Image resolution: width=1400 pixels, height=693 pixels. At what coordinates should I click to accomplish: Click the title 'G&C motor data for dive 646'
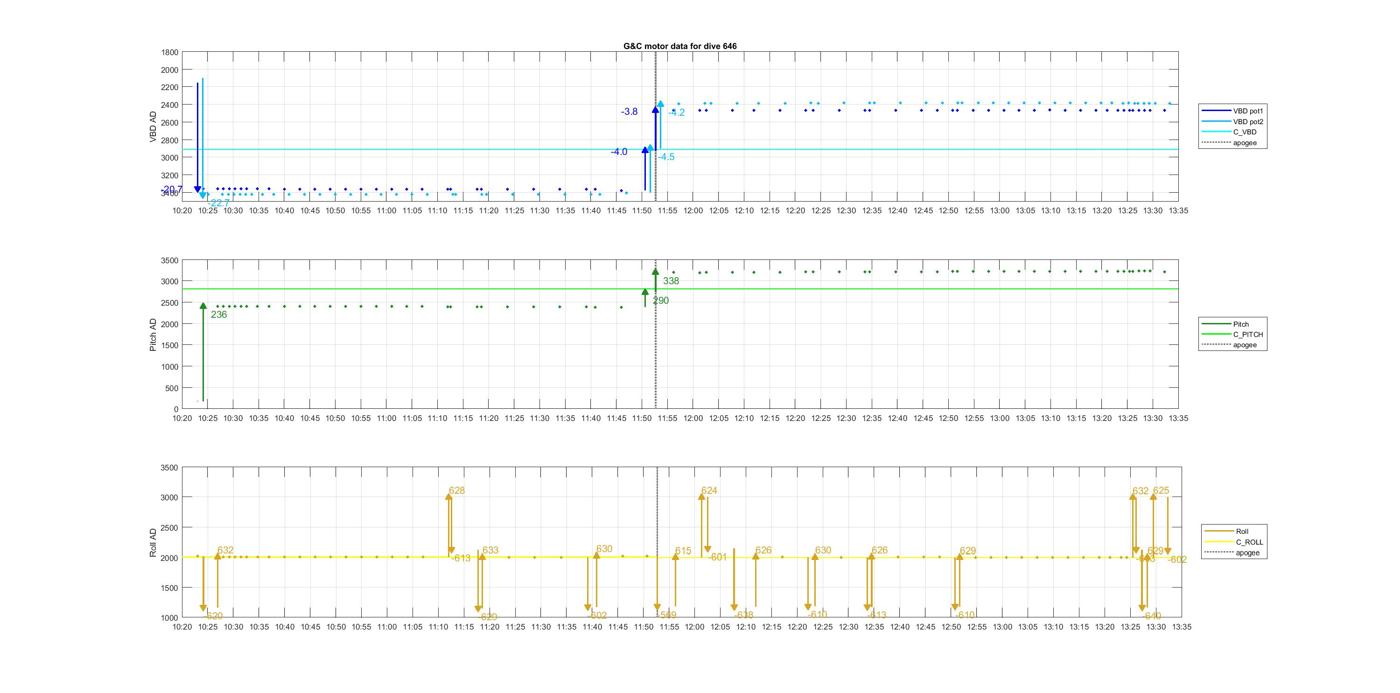(680, 46)
